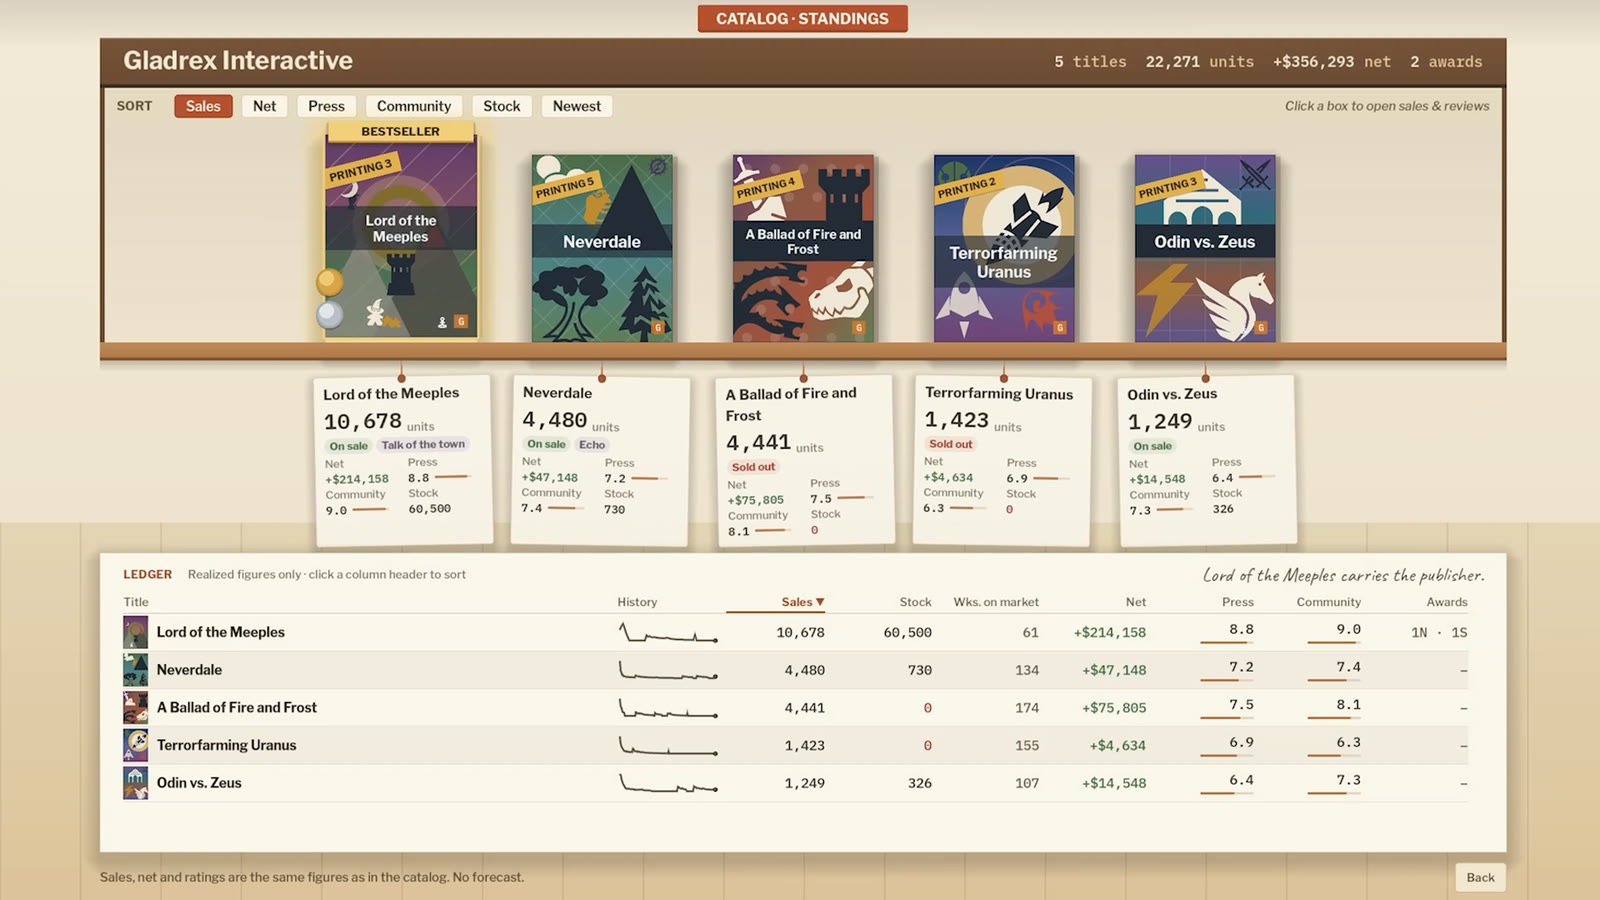
Task: Sort ledger by Press column header
Action: click(x=1238, y=602)
